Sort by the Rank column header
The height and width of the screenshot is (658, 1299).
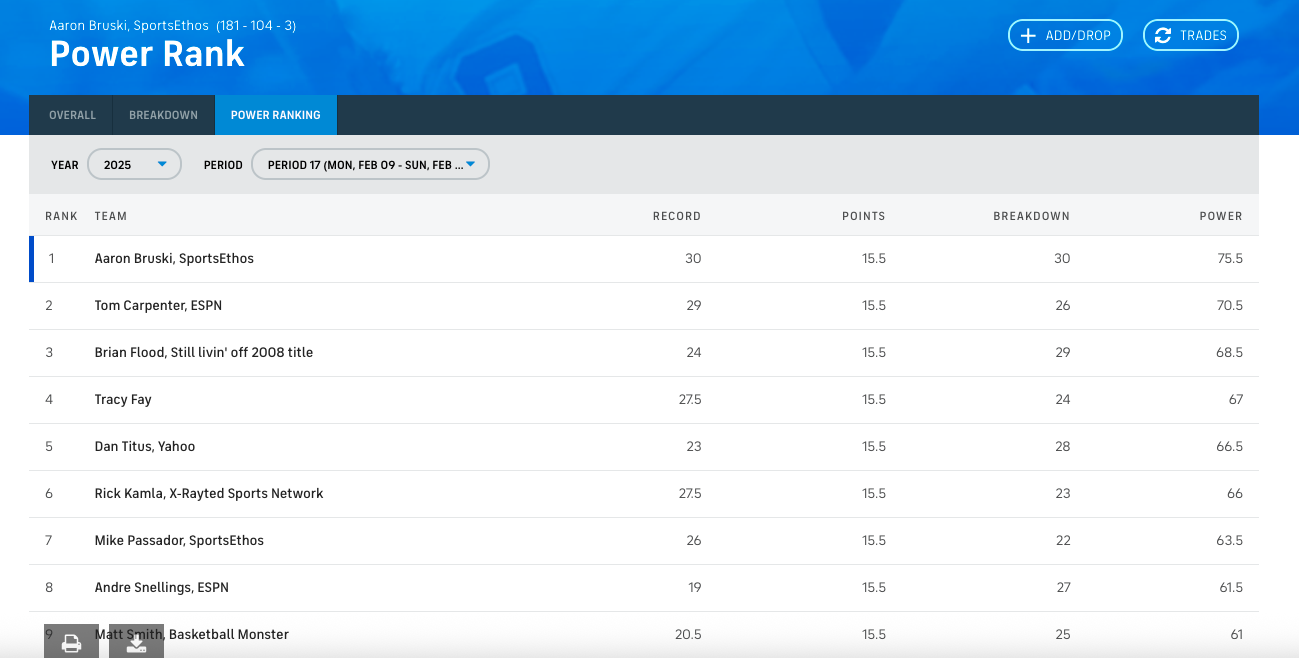[x=61, y=216]
